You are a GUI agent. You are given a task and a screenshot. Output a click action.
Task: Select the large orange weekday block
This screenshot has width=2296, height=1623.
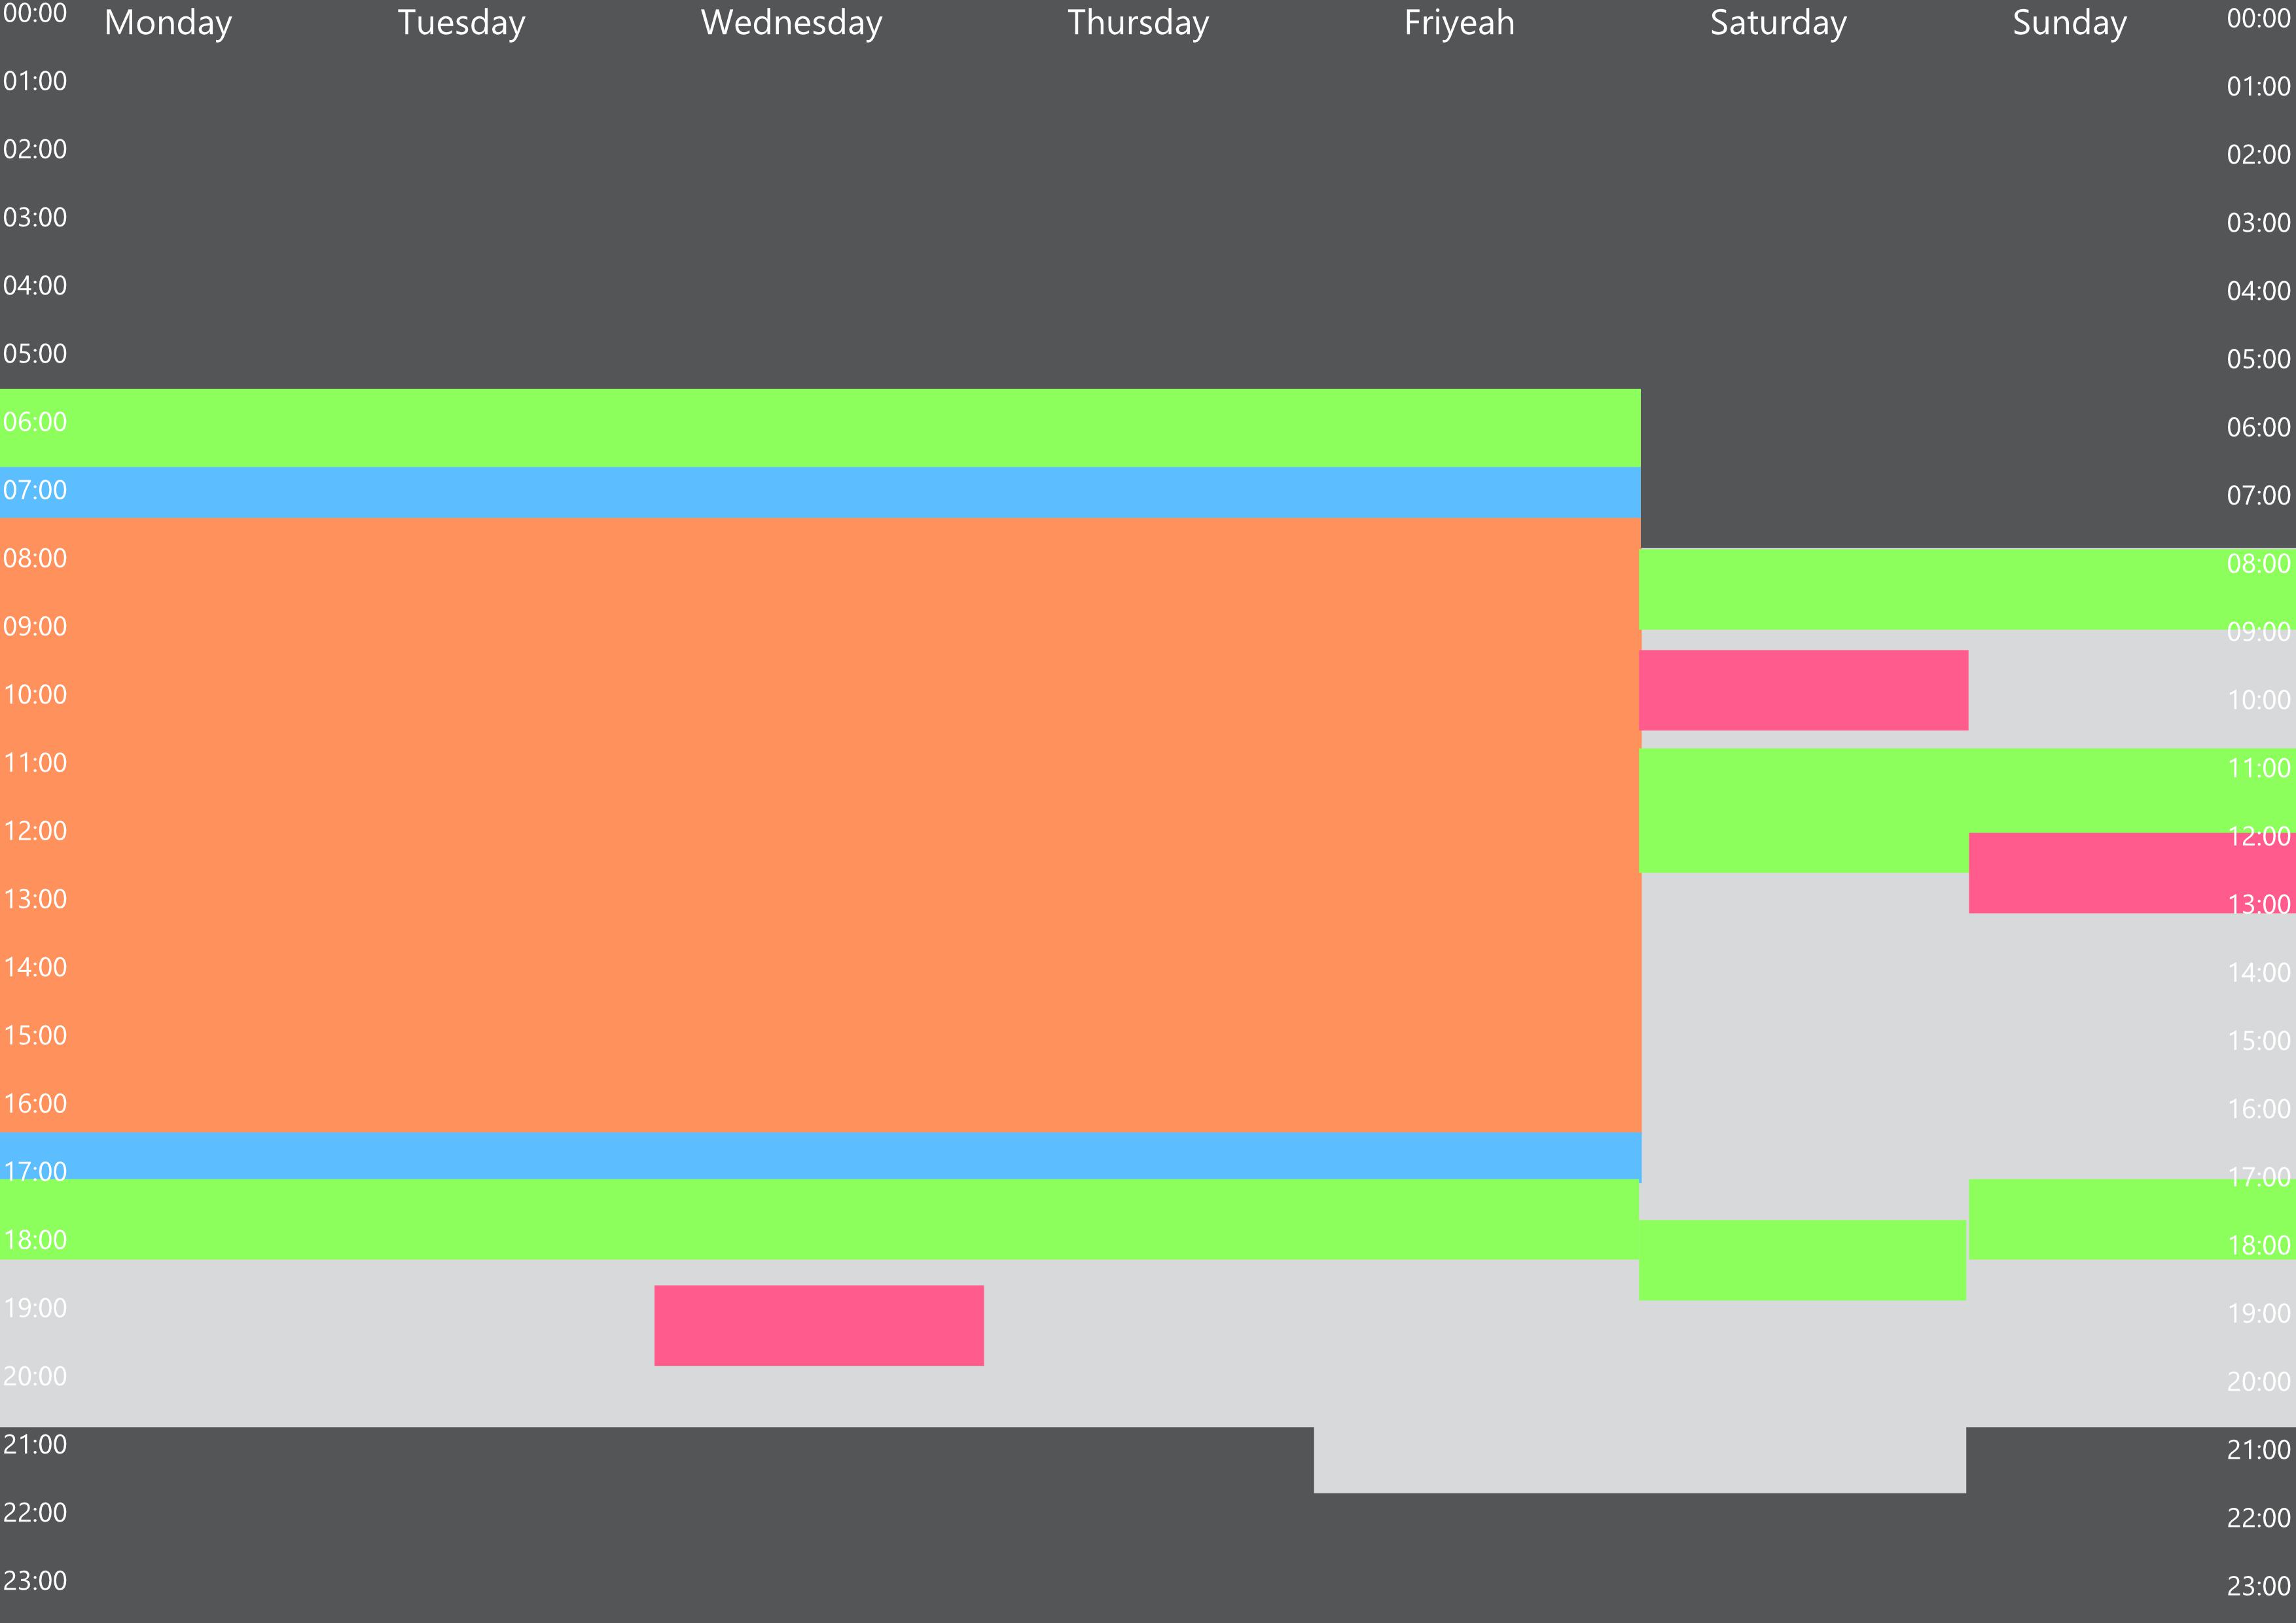pyautogui.click(x=820, y=825)
